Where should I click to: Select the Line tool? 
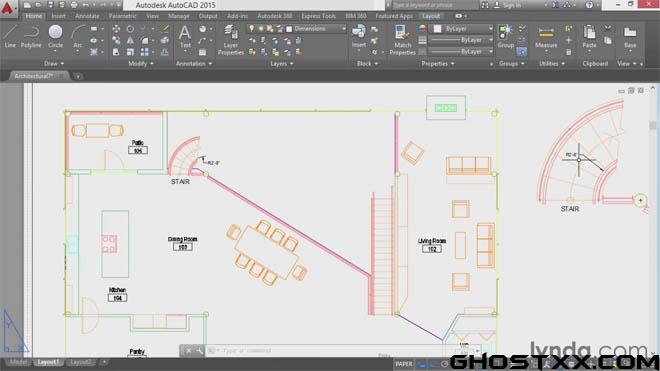point(10,36)
